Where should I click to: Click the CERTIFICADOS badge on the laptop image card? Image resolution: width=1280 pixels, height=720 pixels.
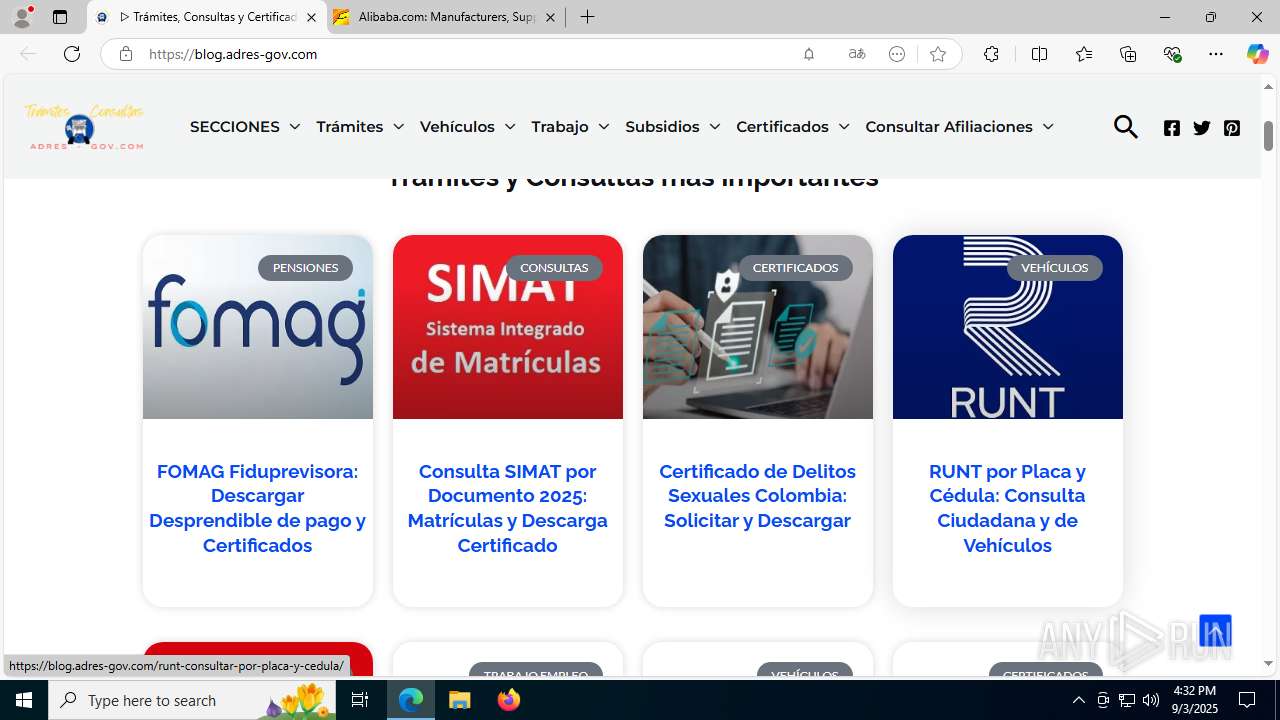click(795, 268)
